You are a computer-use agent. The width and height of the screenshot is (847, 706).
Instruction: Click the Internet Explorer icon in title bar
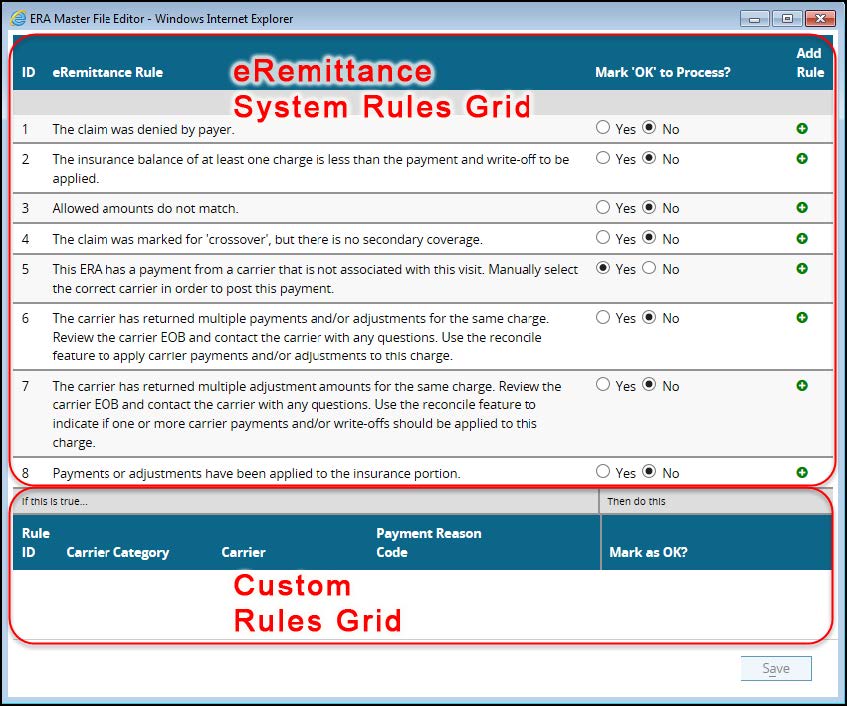[18, 19]
